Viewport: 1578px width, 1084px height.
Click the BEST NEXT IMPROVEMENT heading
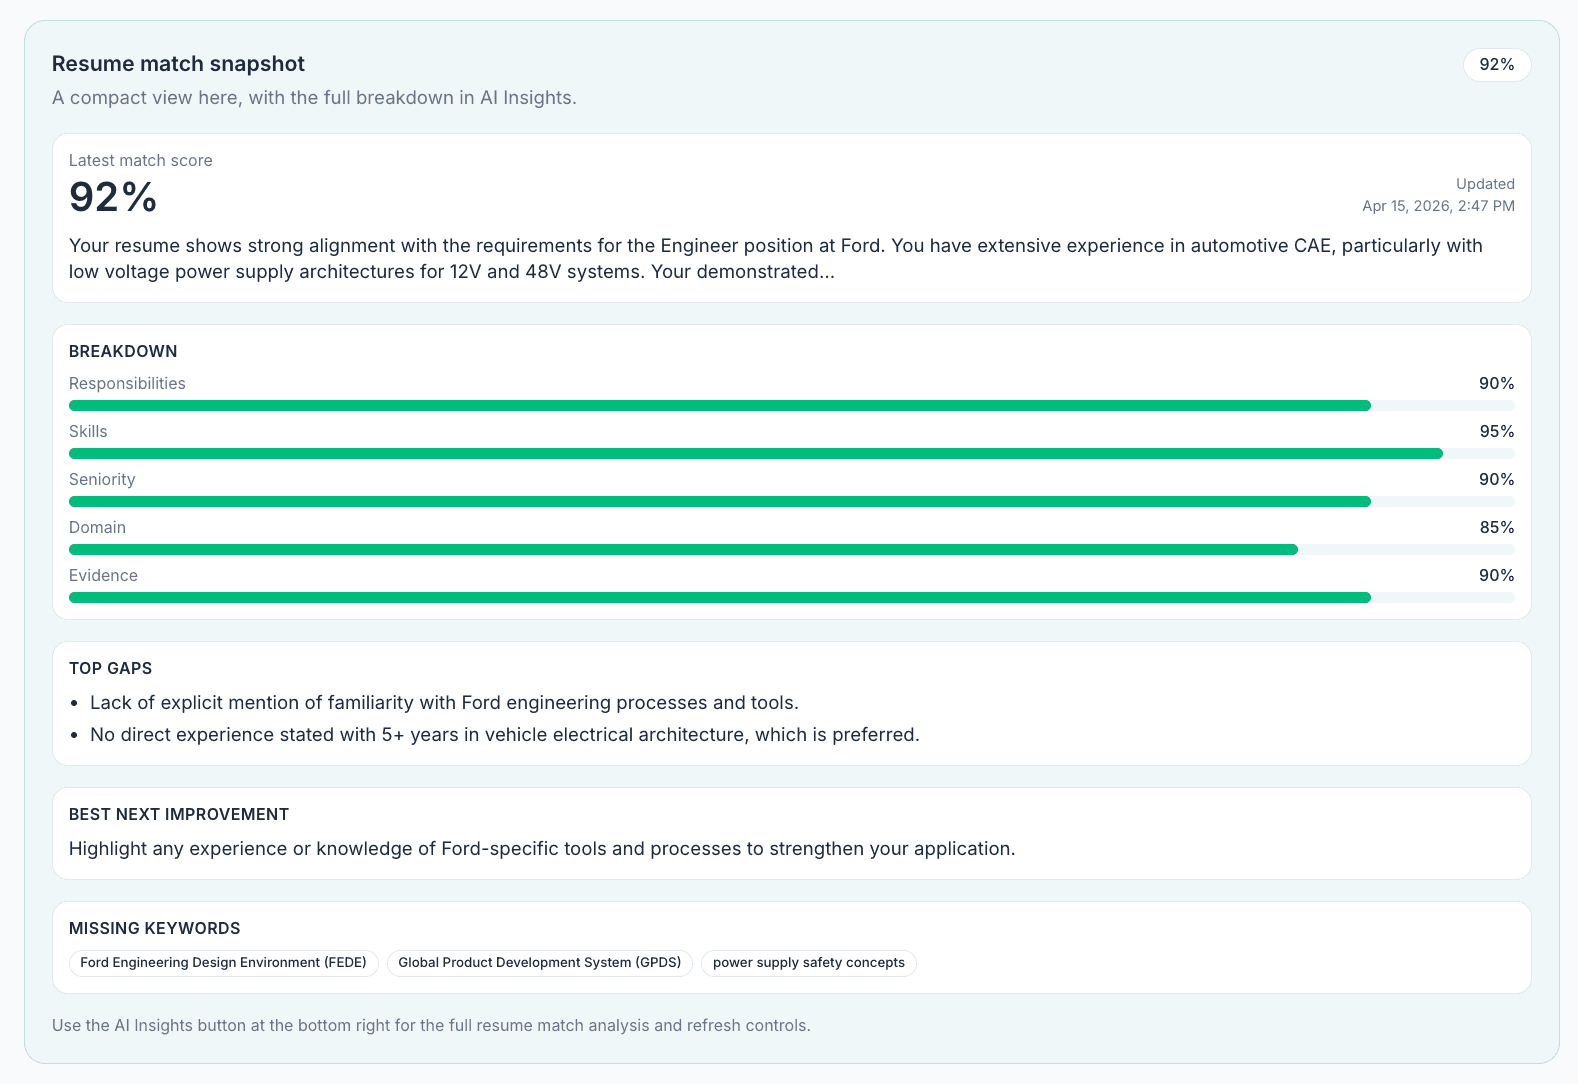(x=178, y=814)
